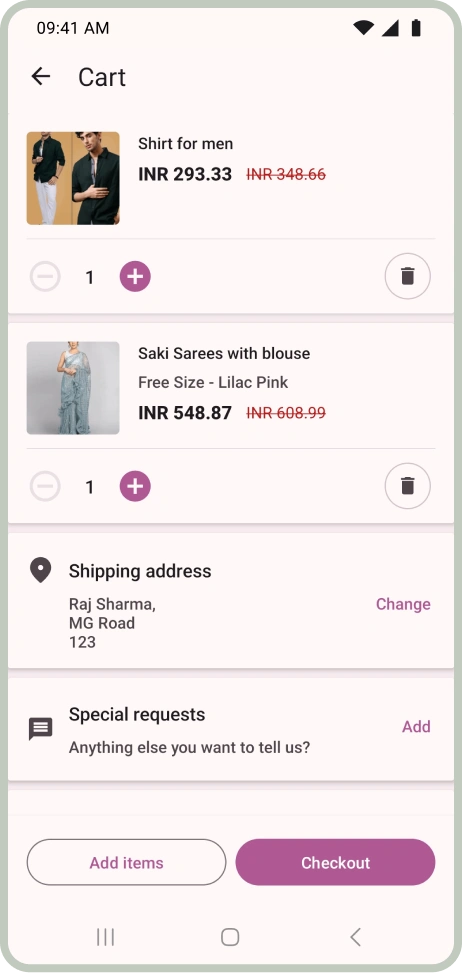Tap the shipping address location pin icon
462x973 pixels.
[x=40, y=570]
